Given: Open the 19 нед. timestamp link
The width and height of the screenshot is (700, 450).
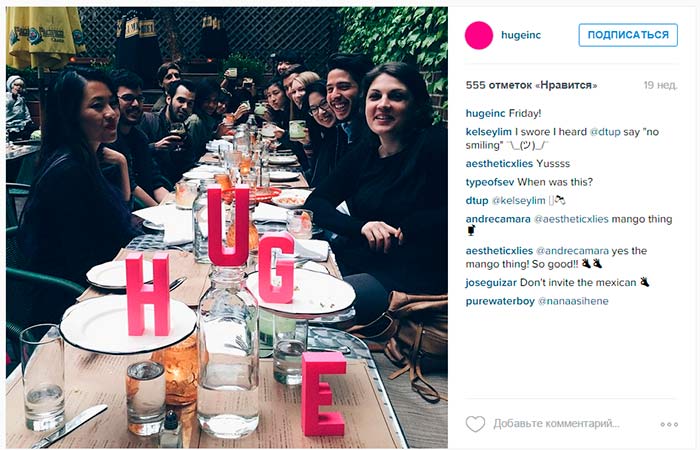Looking at the screenshot, I should pos(660,85).
